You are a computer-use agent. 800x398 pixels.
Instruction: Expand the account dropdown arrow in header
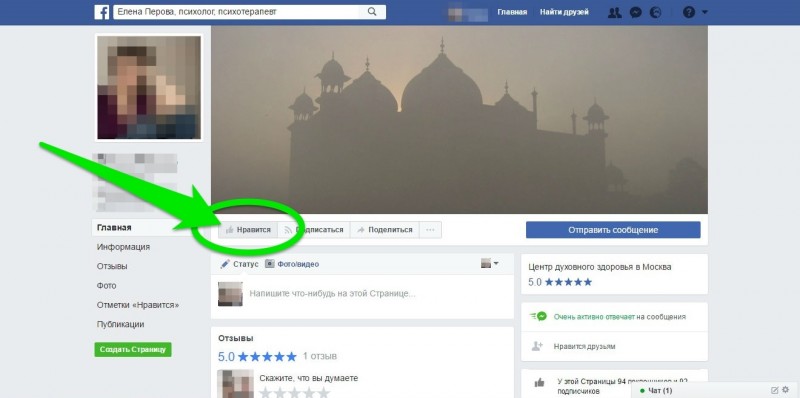(705, 12)
